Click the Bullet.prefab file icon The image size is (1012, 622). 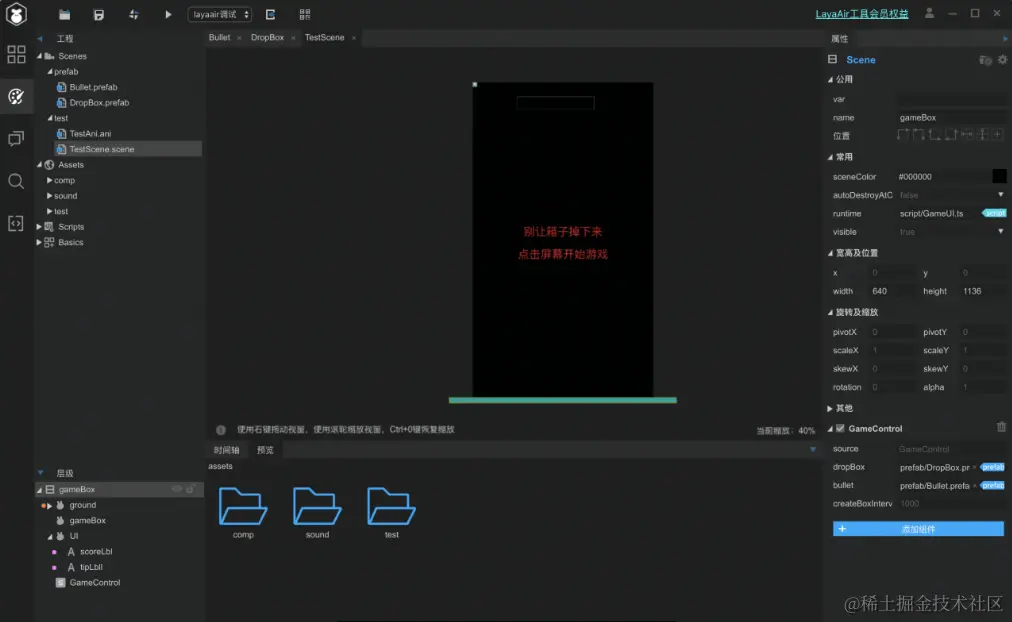click(61, 87)
